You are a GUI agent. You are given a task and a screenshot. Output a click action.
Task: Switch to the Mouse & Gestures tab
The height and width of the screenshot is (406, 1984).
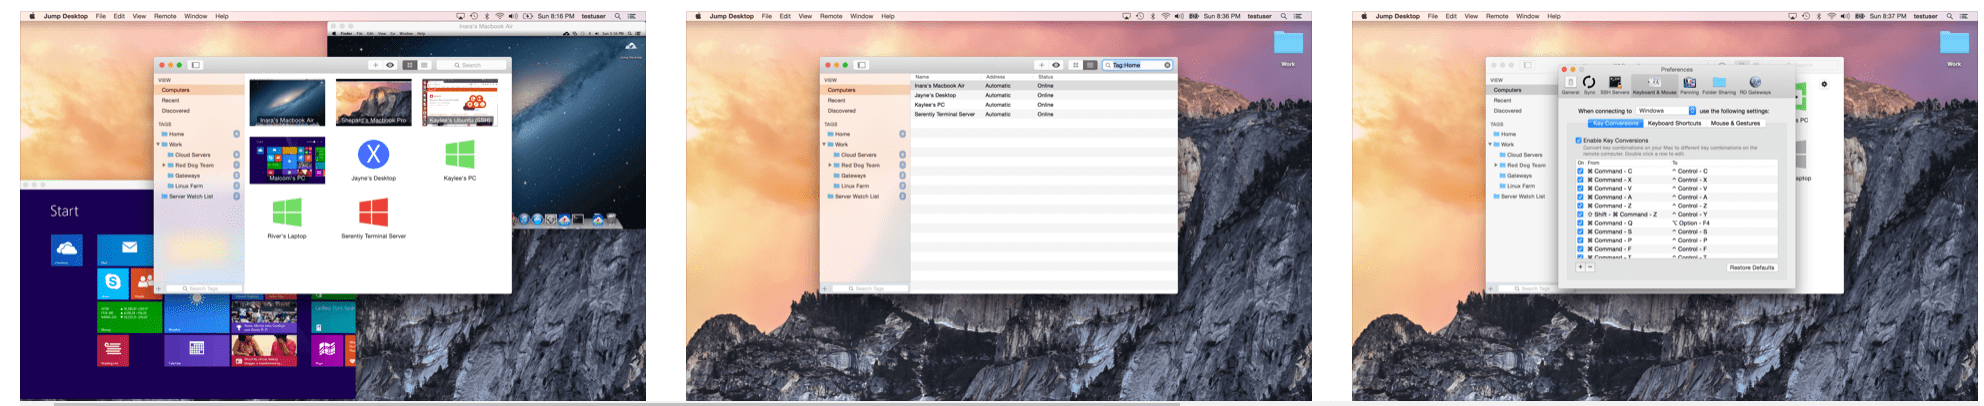1735,123
